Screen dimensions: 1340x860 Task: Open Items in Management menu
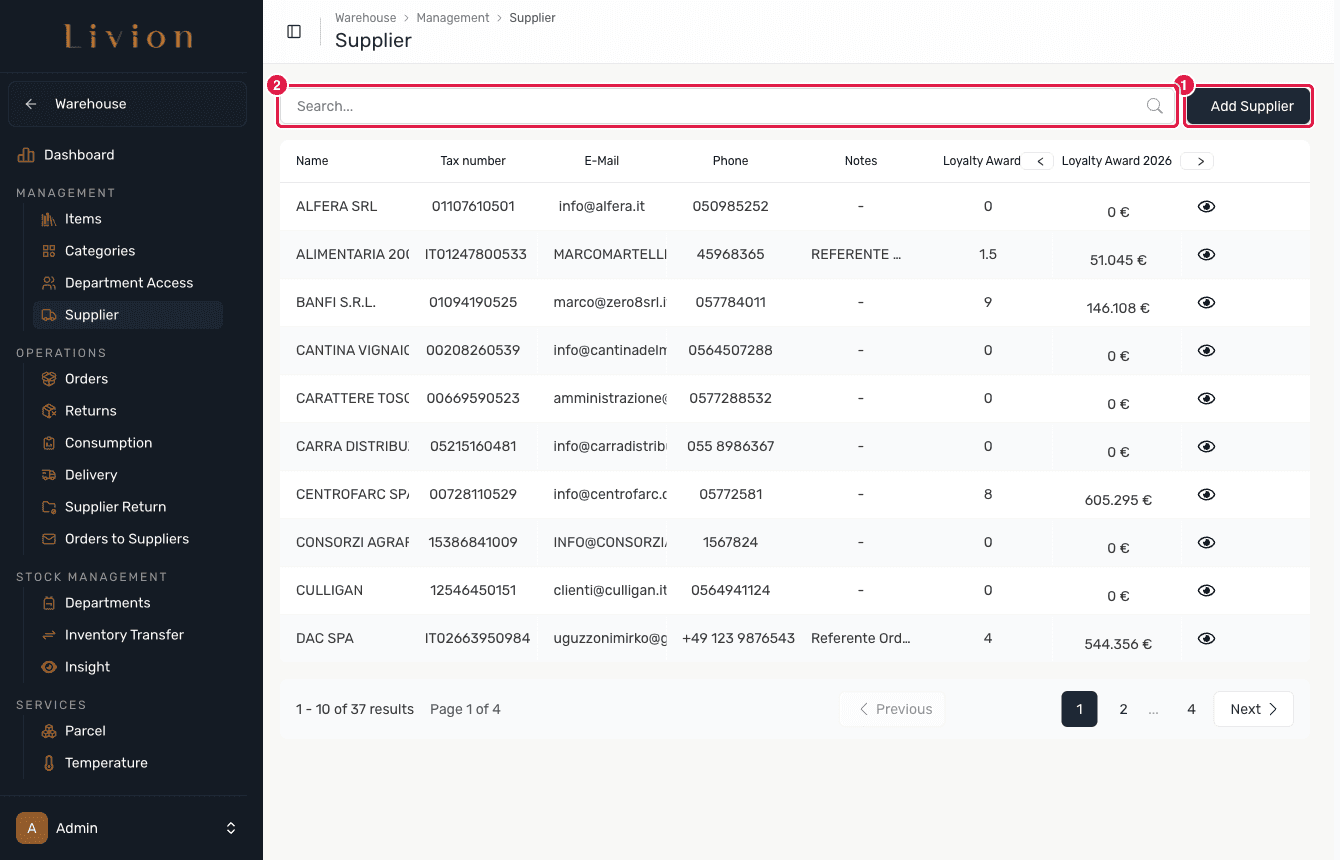click(x=83, y=219)
